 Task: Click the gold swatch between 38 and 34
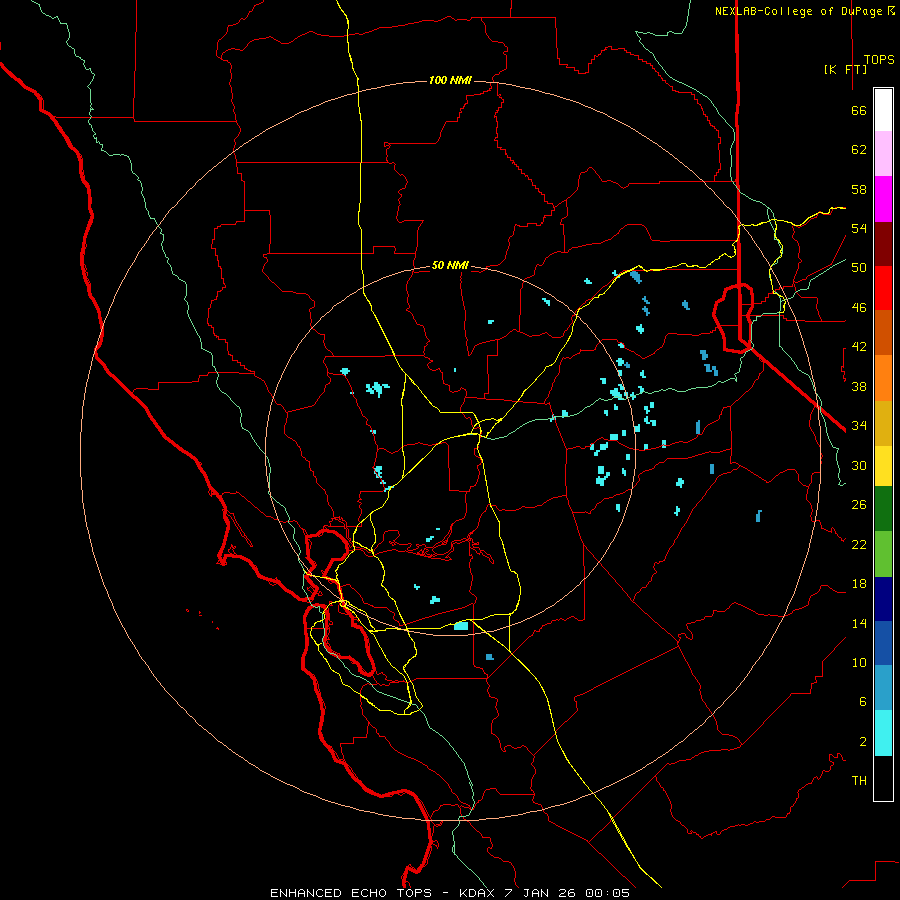pyautogui.click(x=883, y=423)
